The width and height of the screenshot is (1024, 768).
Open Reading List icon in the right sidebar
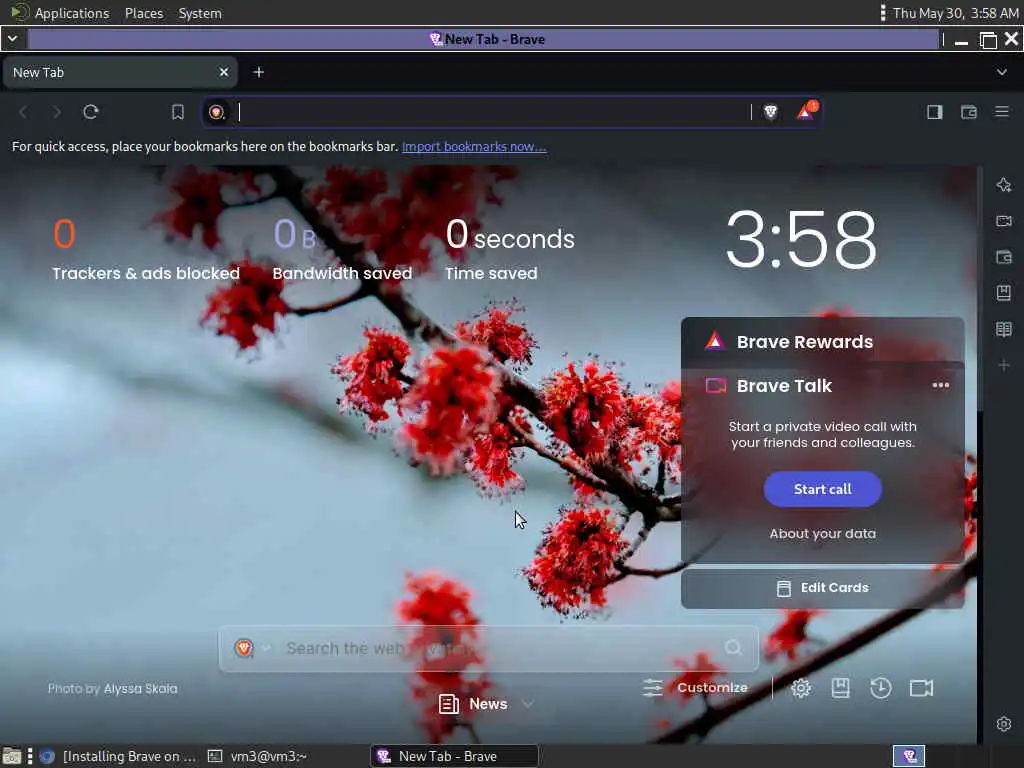click(x=1004, y=328)
